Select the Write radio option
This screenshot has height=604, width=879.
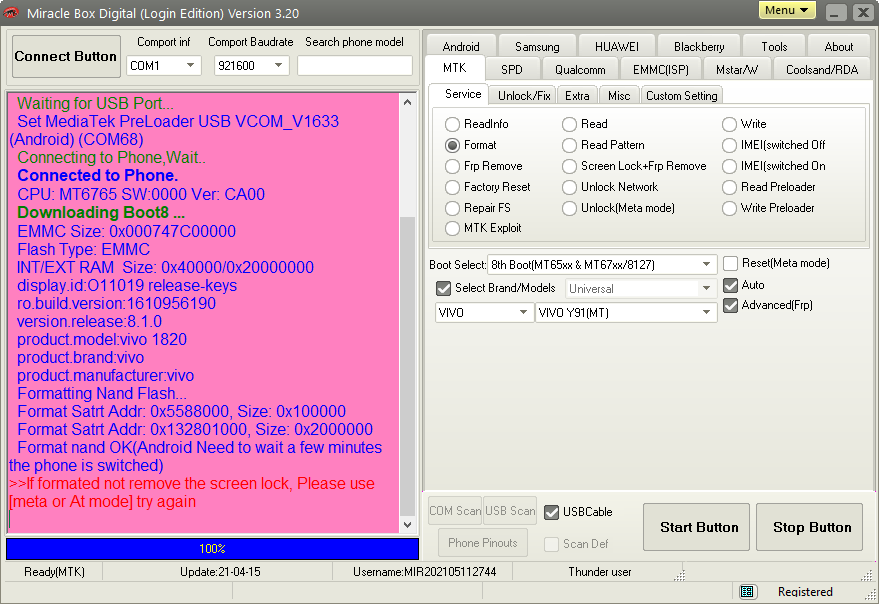(x=744, y=124)
